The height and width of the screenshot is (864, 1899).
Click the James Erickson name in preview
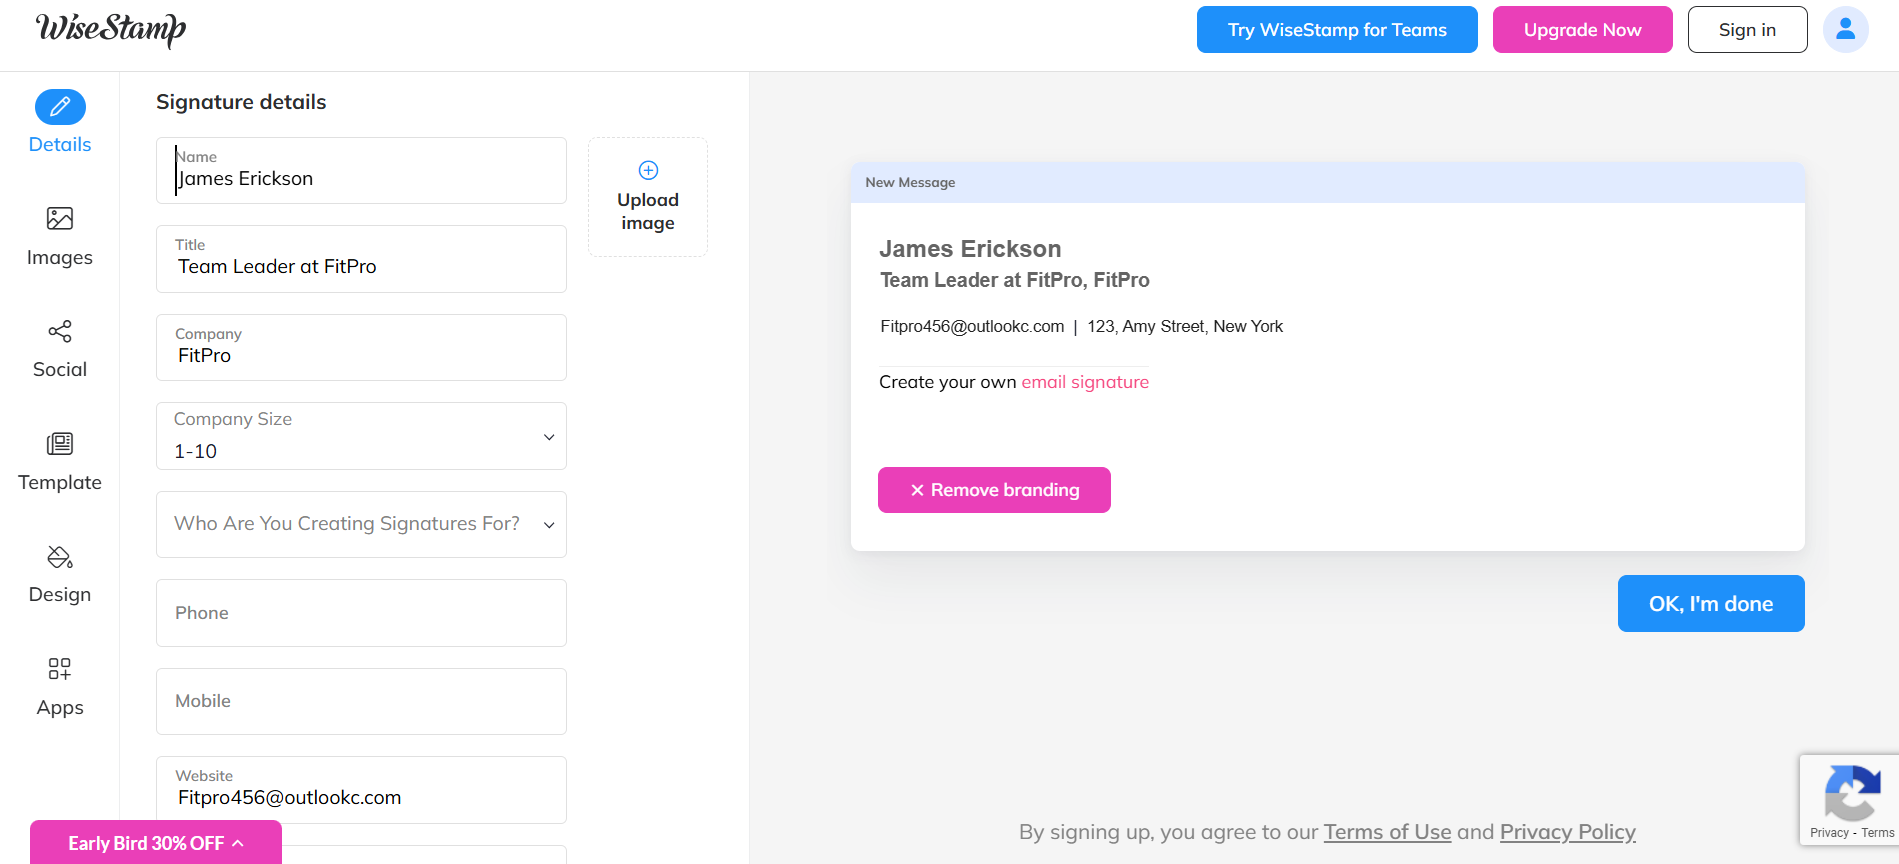pos(970,249)
